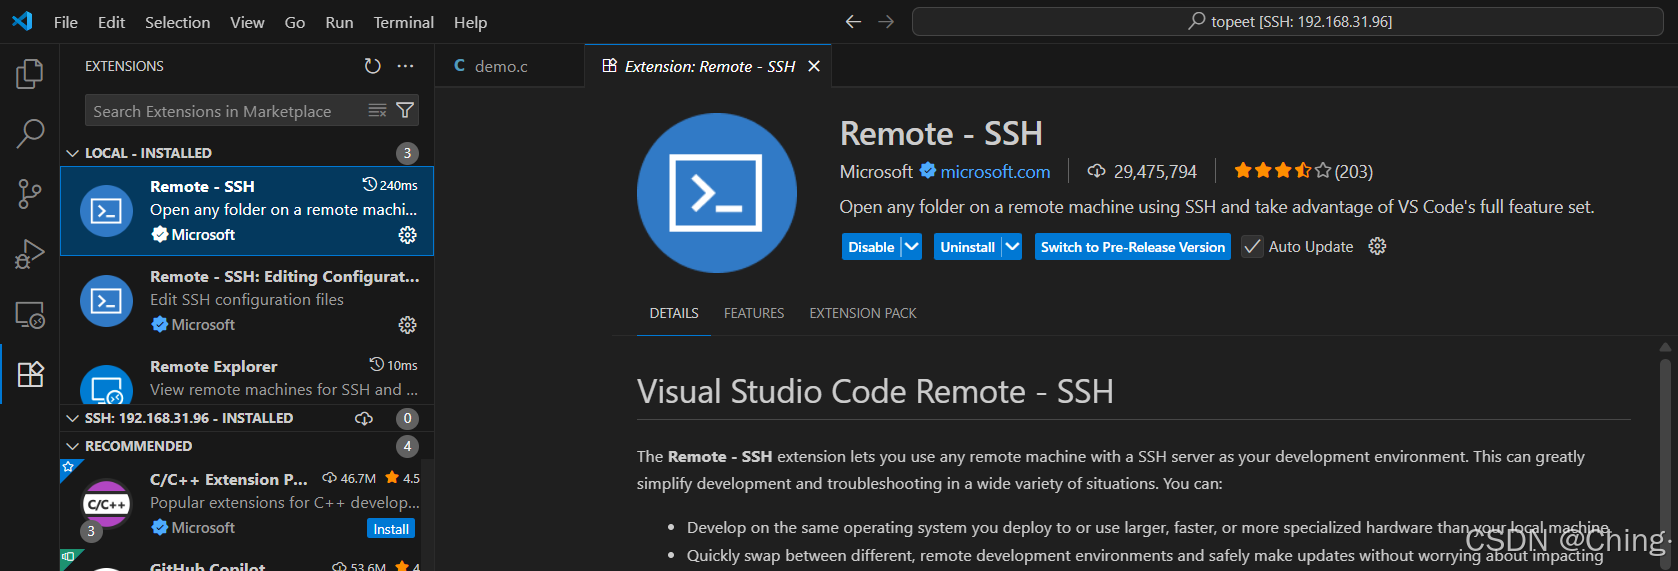Open the Search view in activity bar
1678x571 pixels.
30,133
